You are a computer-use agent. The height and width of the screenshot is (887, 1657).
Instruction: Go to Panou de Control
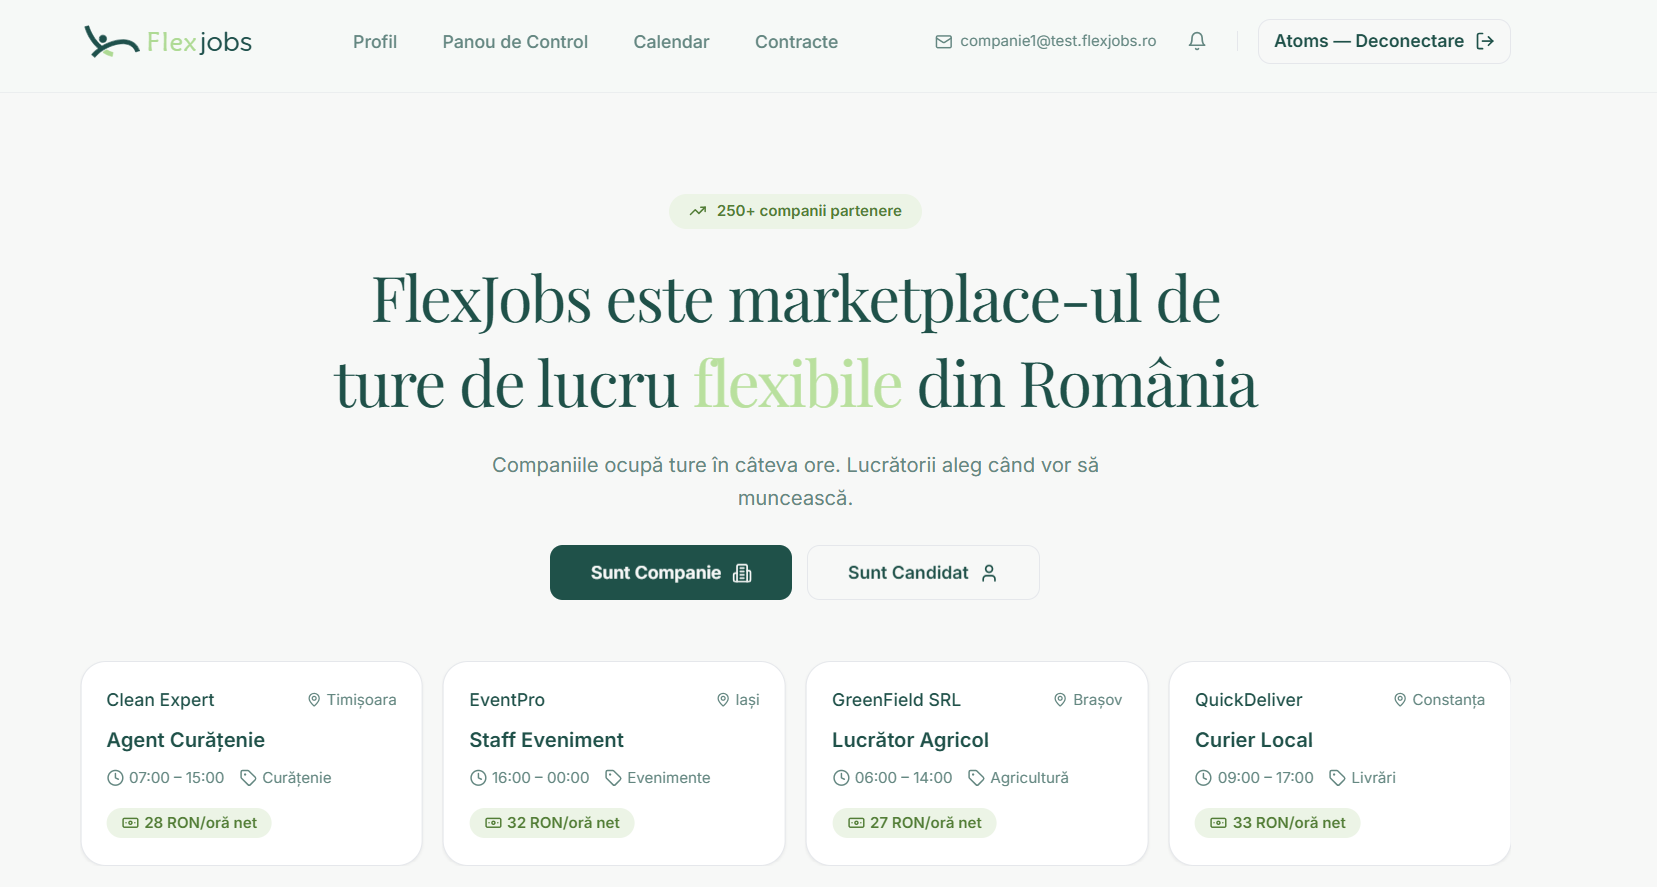click(515, 42)
